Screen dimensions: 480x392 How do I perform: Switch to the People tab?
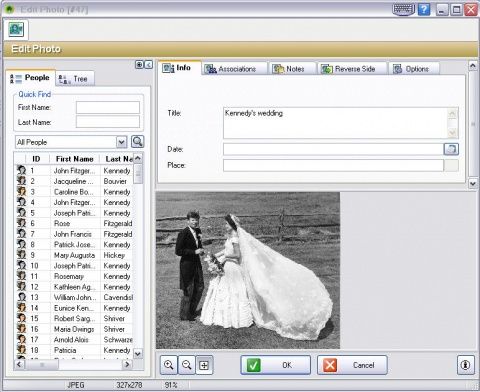[x=30, y=78]
